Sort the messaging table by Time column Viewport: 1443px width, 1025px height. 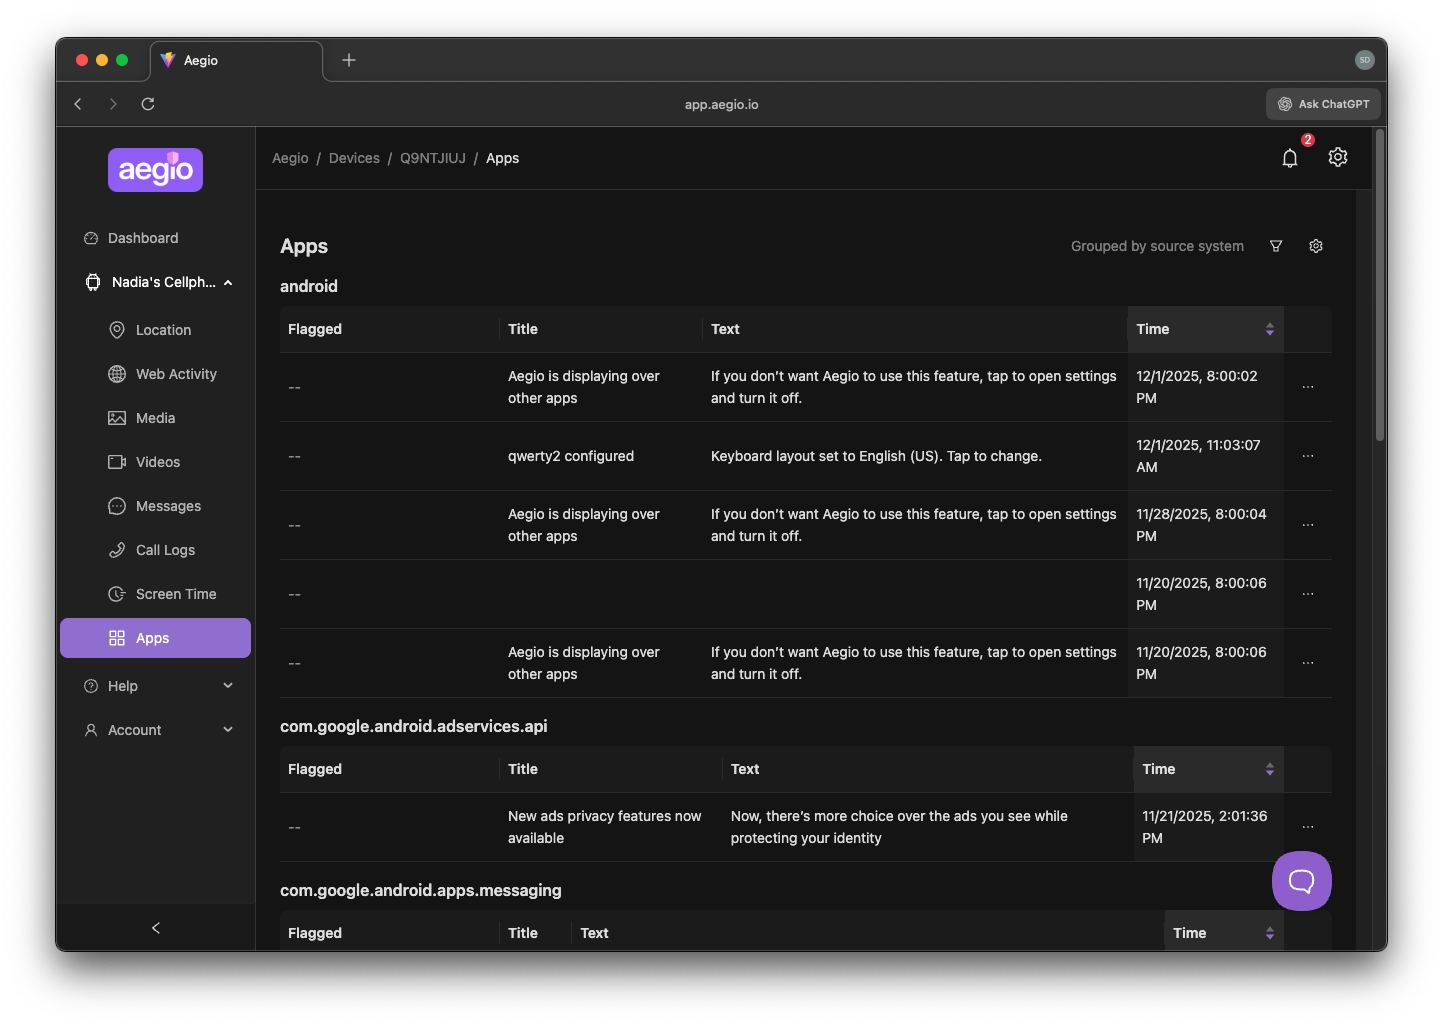click(1269, 931)
